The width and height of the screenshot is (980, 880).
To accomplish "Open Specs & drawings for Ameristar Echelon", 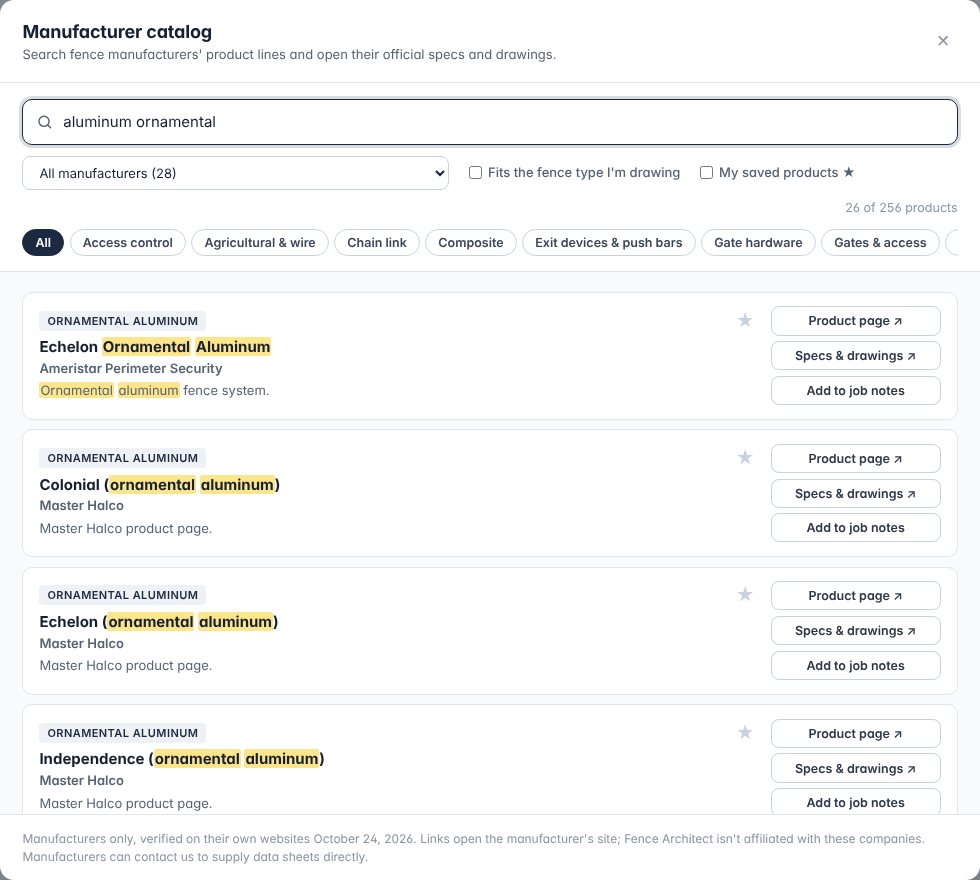I will [856, 356].
